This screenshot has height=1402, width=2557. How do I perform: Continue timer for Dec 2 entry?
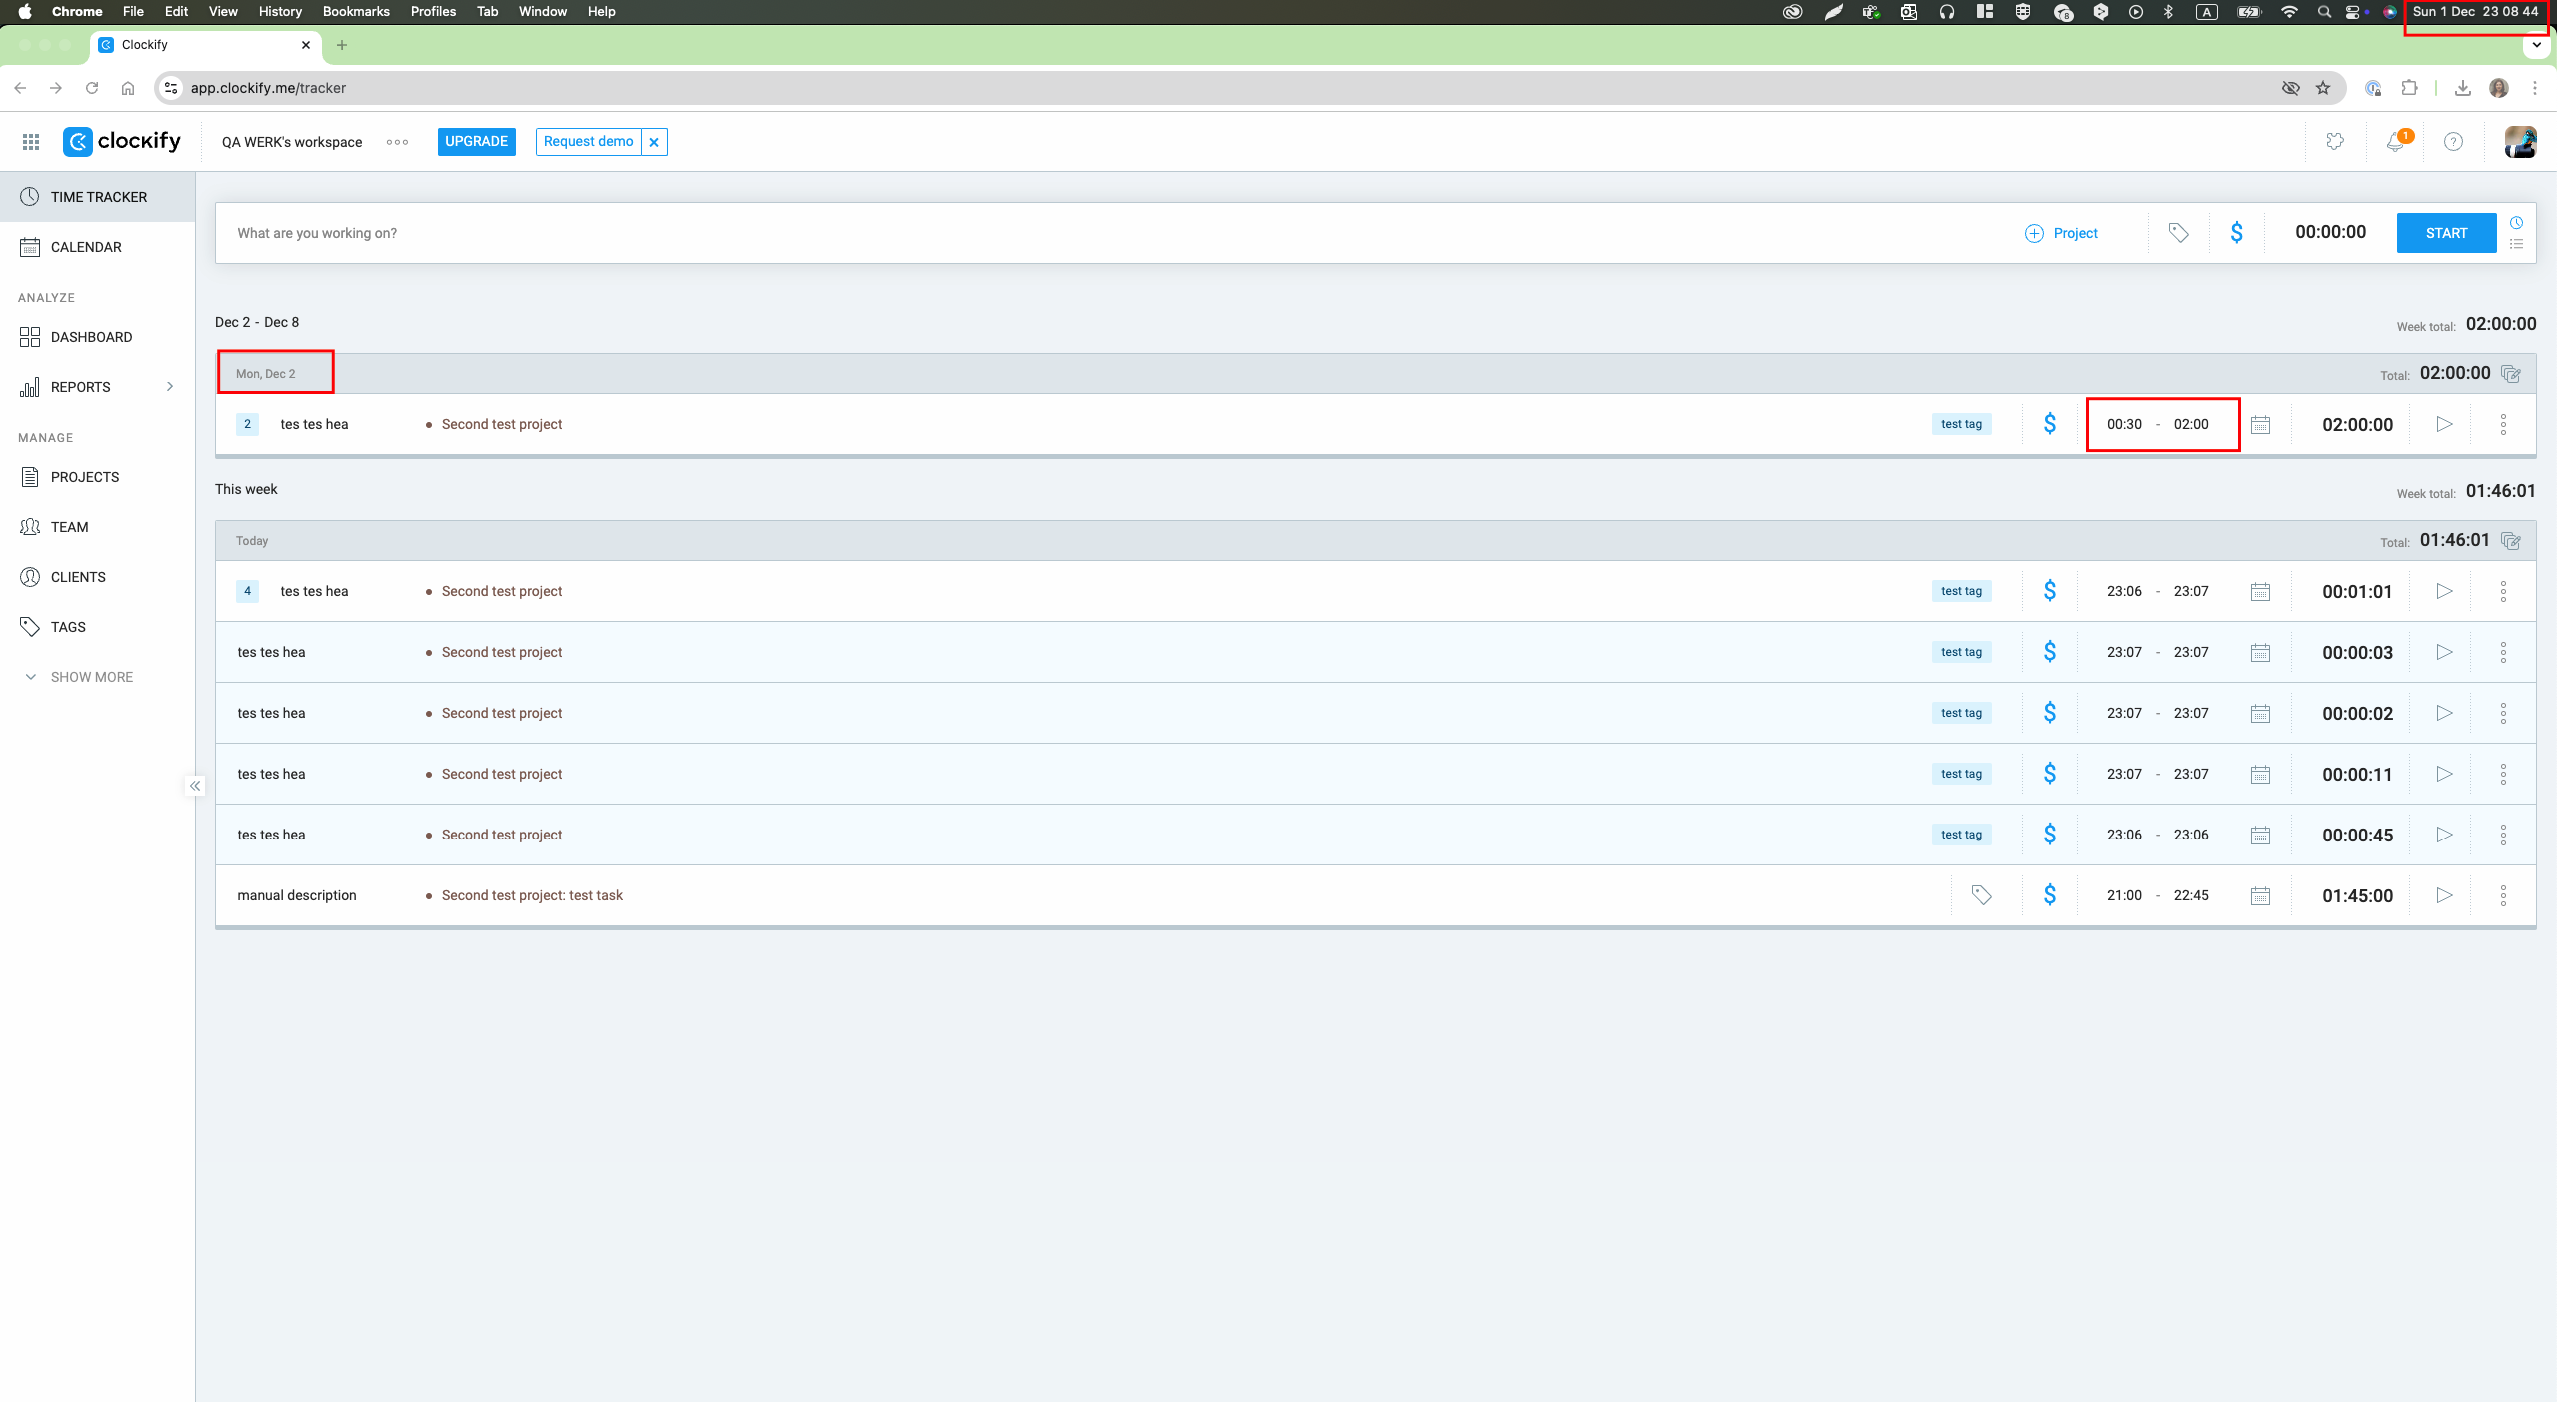pyautogui.click(x=2444, y=424)
